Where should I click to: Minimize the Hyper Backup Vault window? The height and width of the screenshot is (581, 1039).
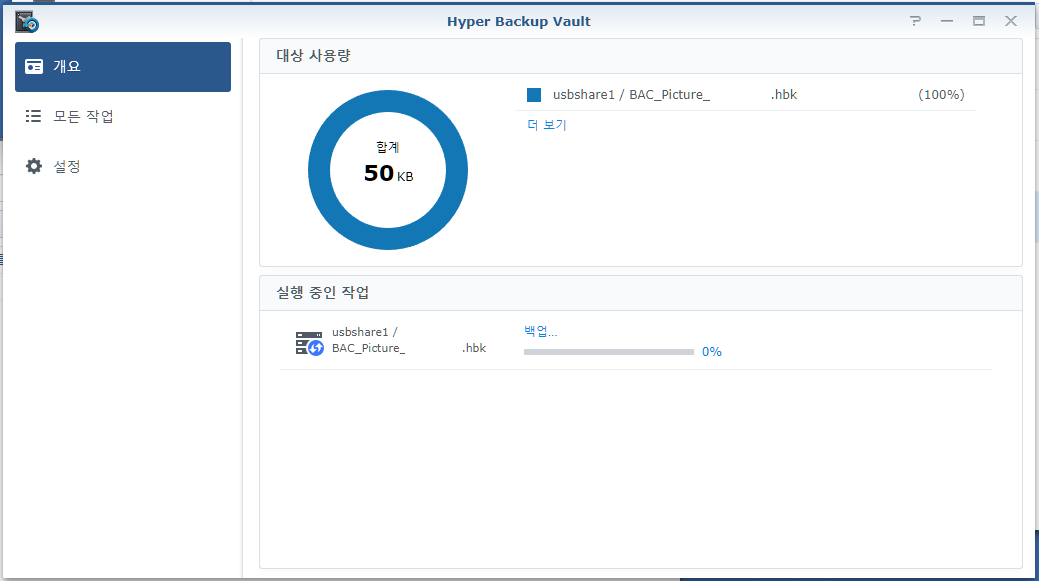(947, 21)
